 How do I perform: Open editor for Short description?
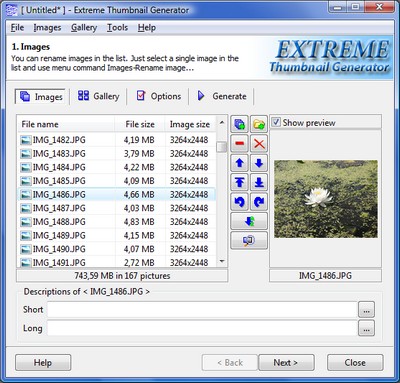(x=366, y=310)
